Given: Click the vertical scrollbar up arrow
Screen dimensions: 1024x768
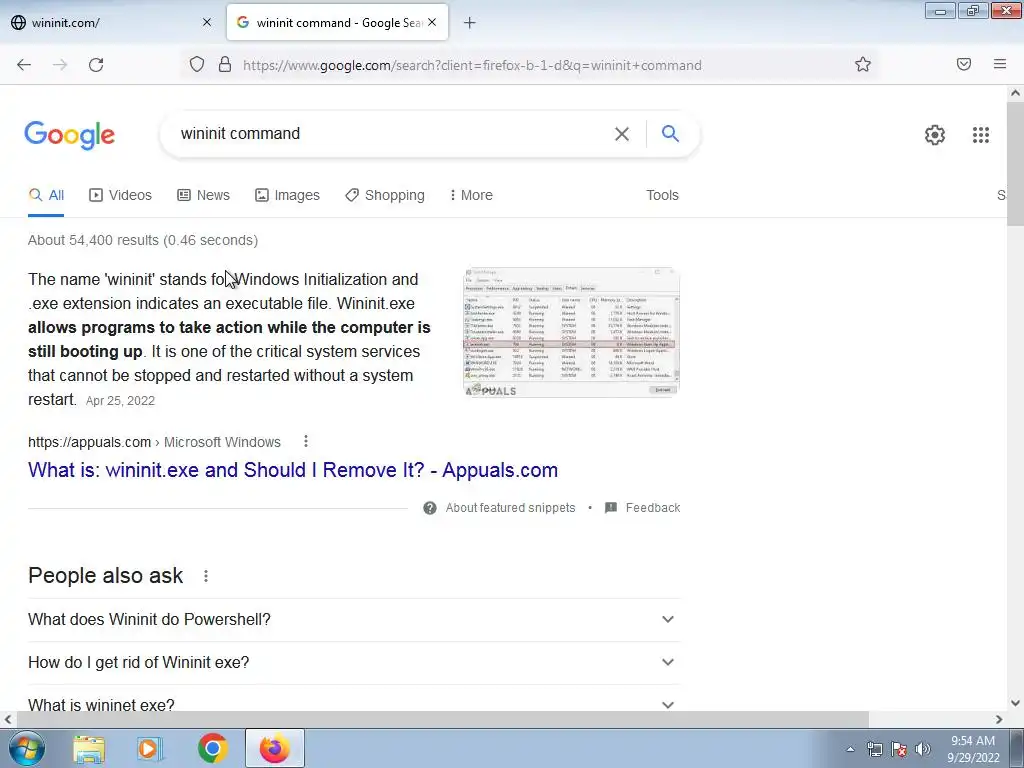Looking at the screenshot, I should pyautogui.click(x=1015, y=93).
